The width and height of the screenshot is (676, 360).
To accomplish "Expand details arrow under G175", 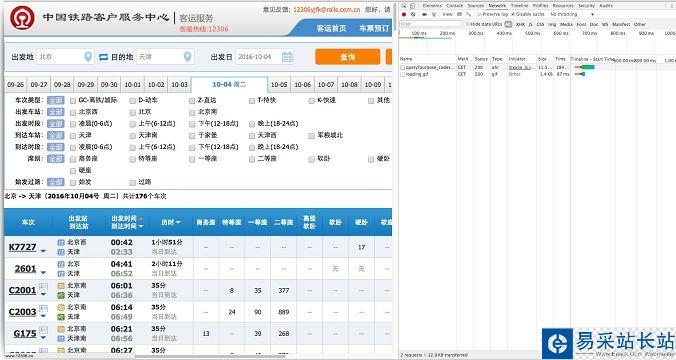I will (43, 338).
